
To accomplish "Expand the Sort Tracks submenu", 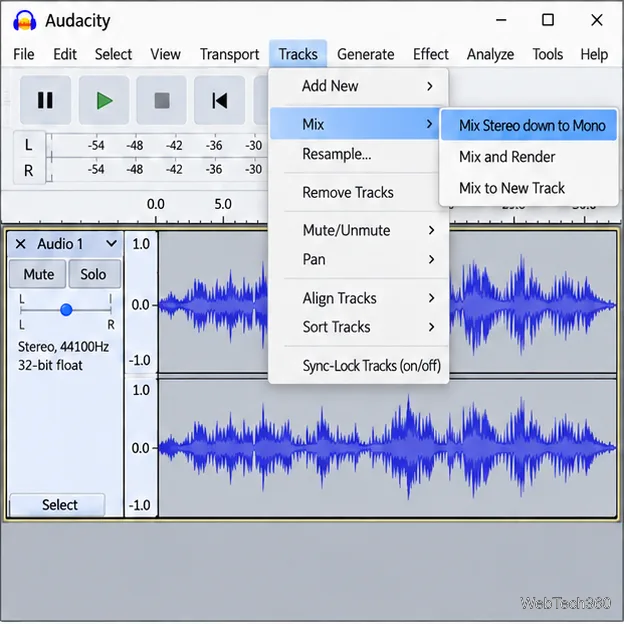I will [x=359, y=327].
